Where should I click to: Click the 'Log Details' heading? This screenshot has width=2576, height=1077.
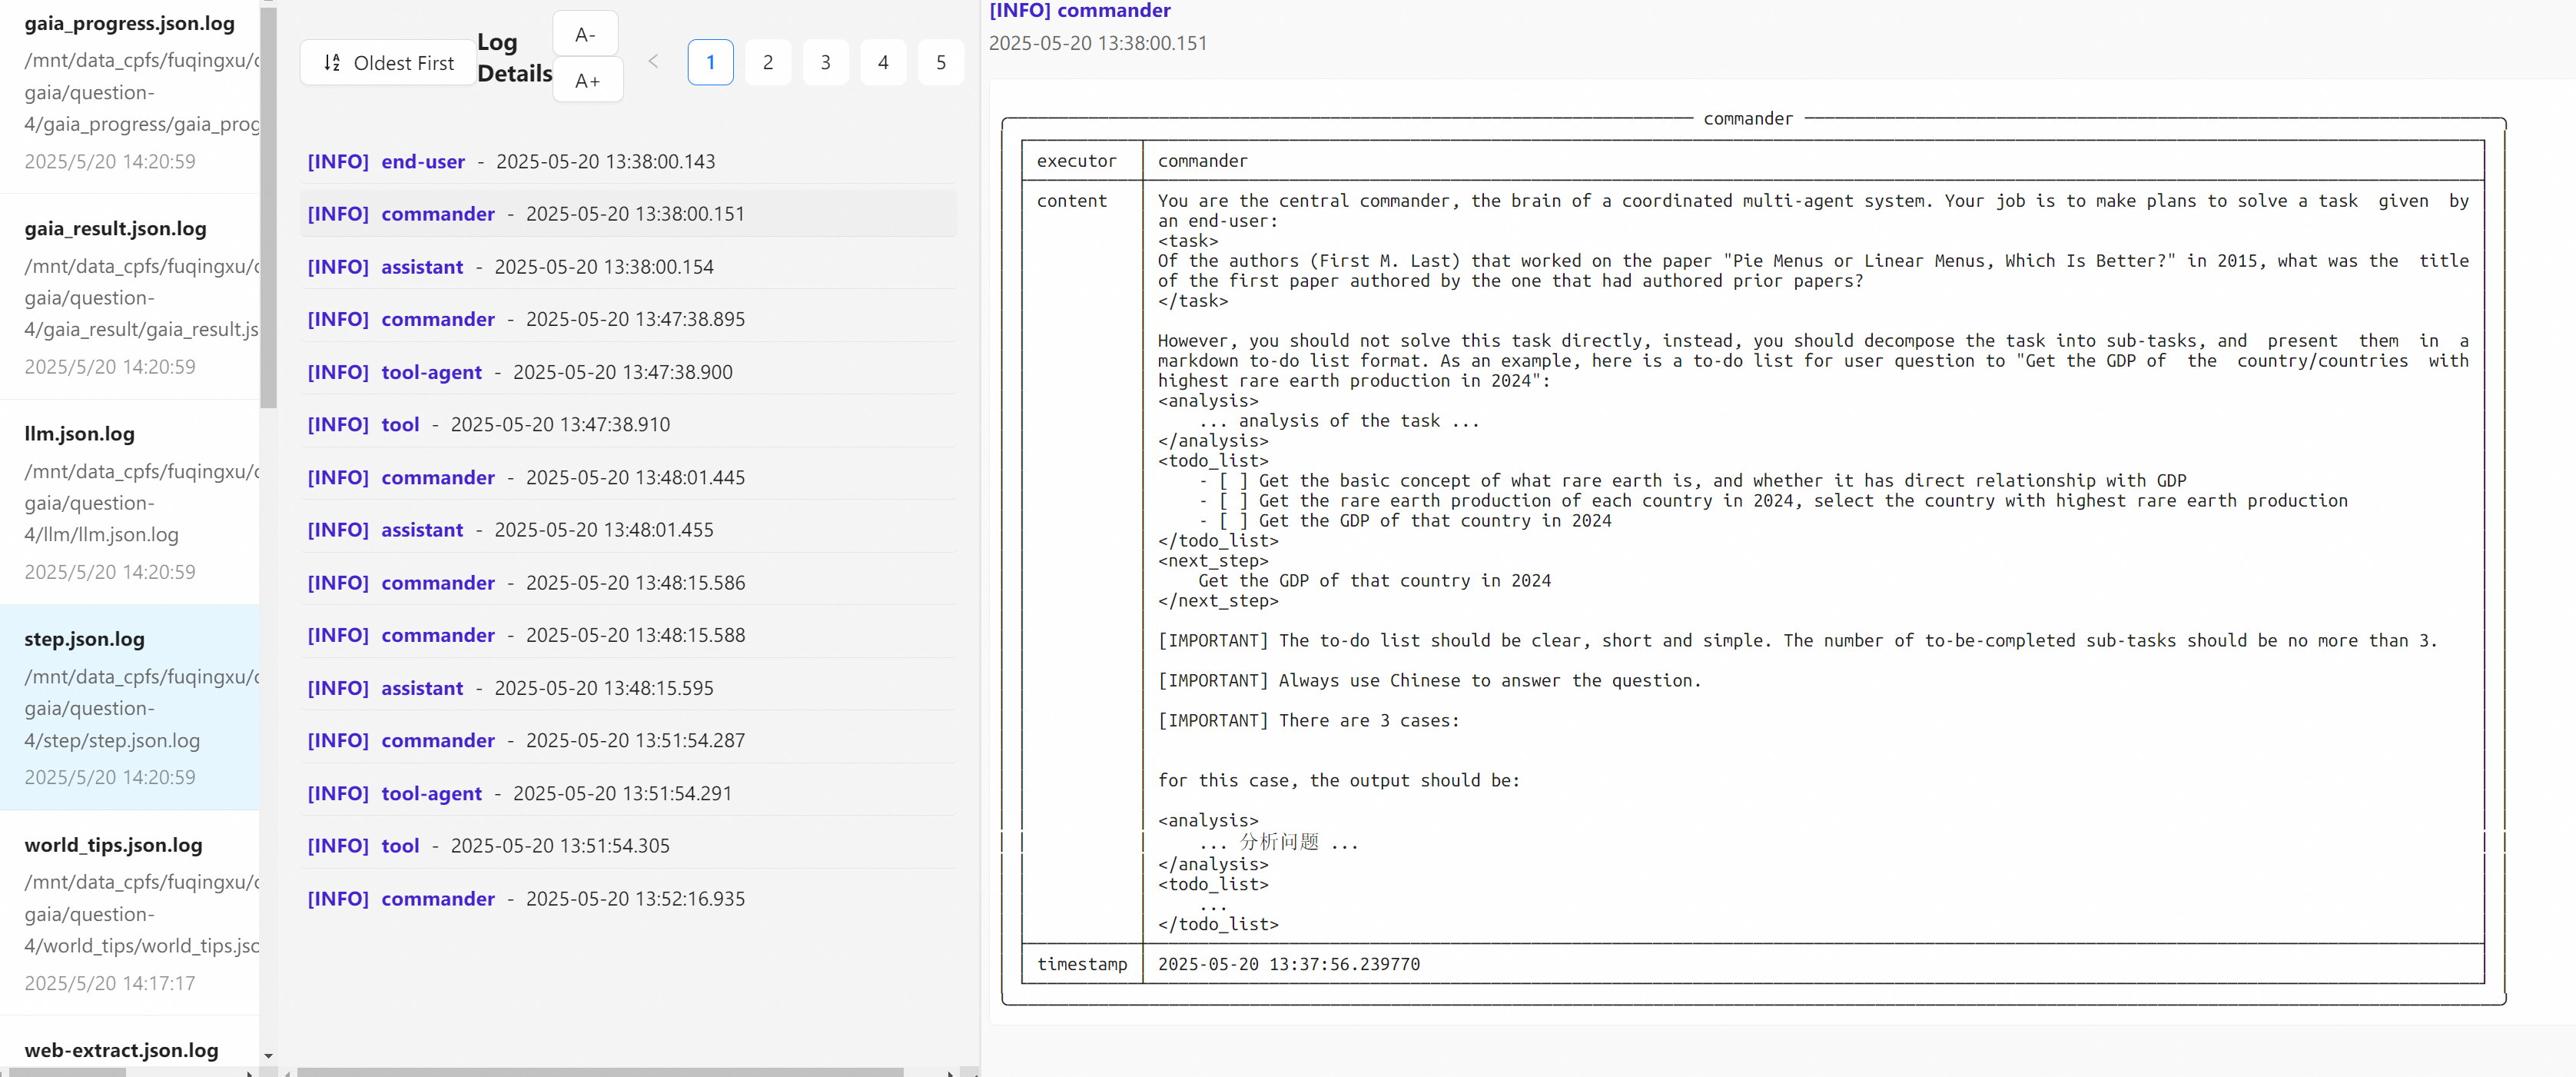pyautogui.click(x=514, y=58)
